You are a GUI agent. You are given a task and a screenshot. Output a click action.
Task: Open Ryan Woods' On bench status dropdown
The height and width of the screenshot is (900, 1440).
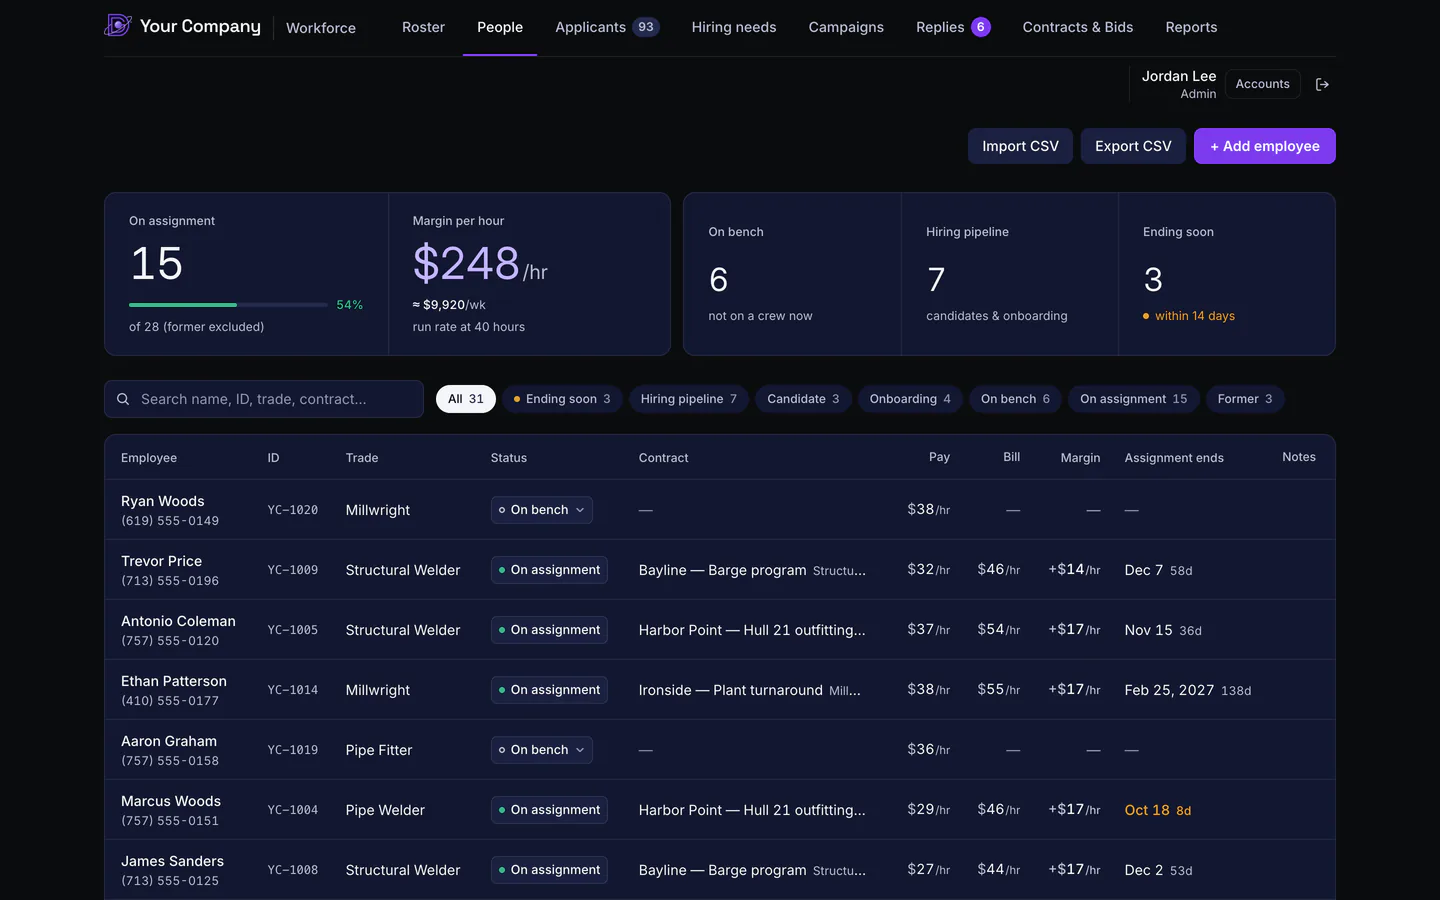[541, 510]
